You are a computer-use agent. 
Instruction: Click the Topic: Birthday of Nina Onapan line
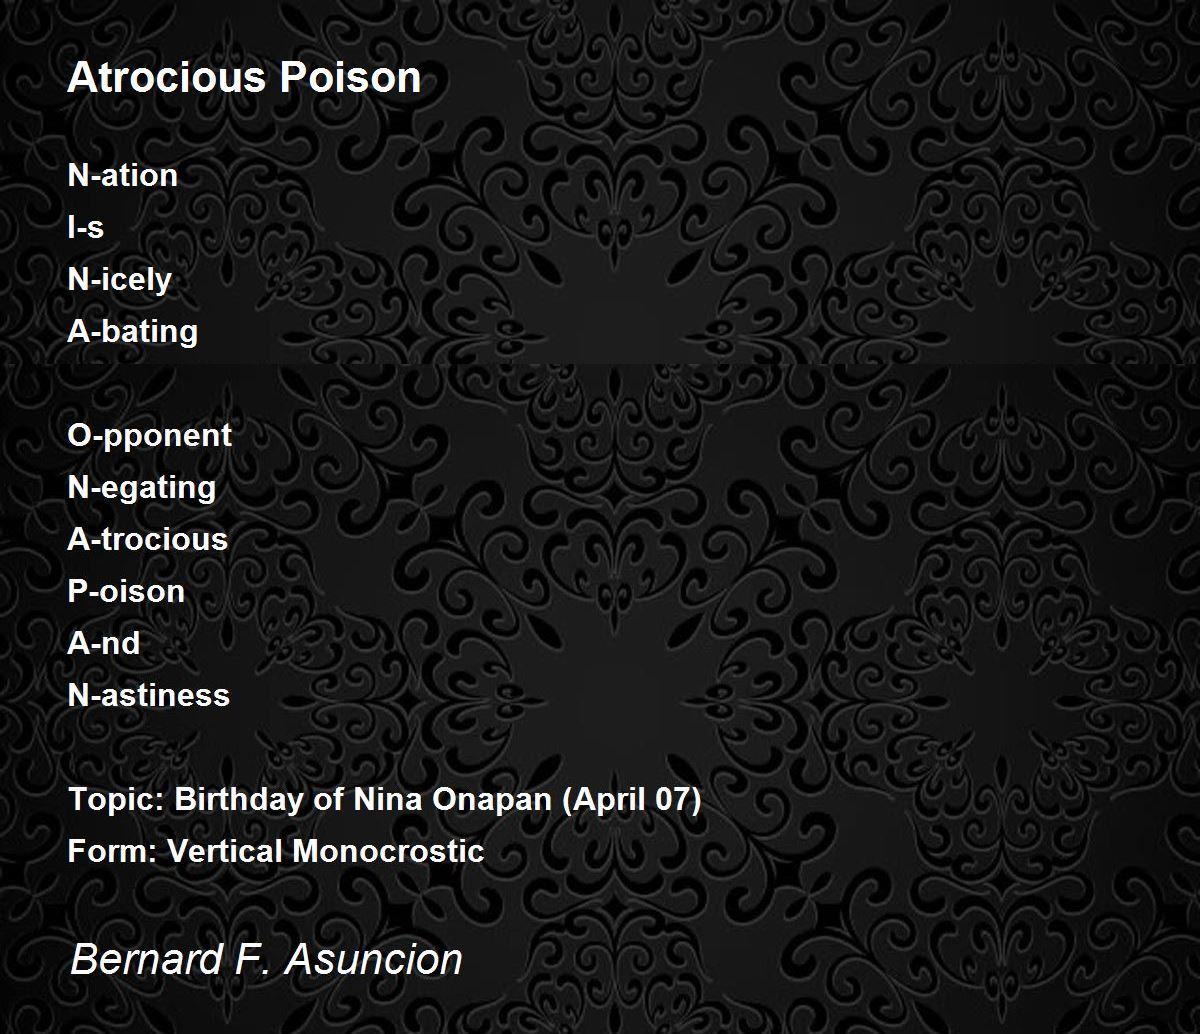coord(384,800)
